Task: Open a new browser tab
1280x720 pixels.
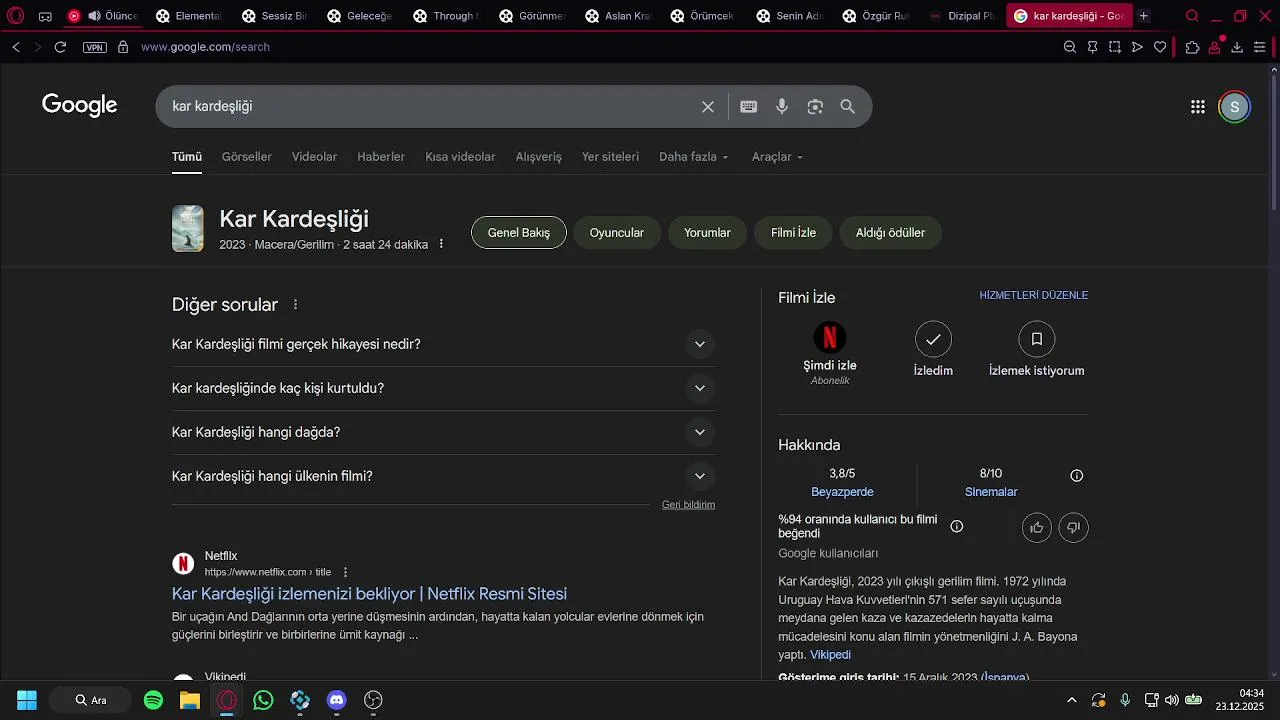Action: coord(1144,16)
